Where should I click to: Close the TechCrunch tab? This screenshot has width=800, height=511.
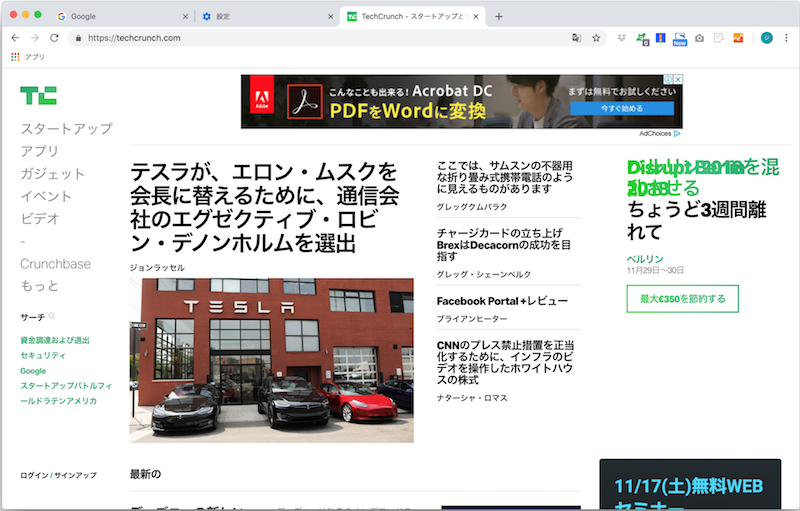point(476,16)
